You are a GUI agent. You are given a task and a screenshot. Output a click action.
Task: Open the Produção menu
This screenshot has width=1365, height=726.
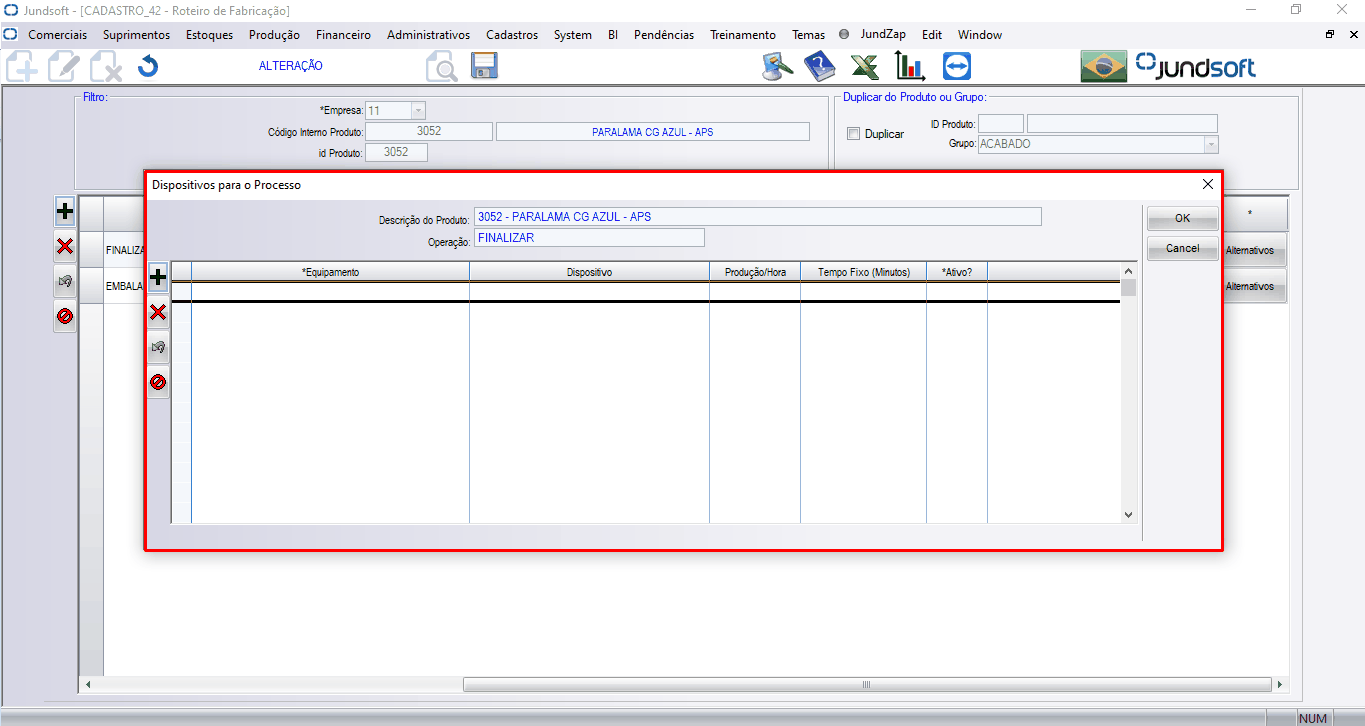pos(274,34)
